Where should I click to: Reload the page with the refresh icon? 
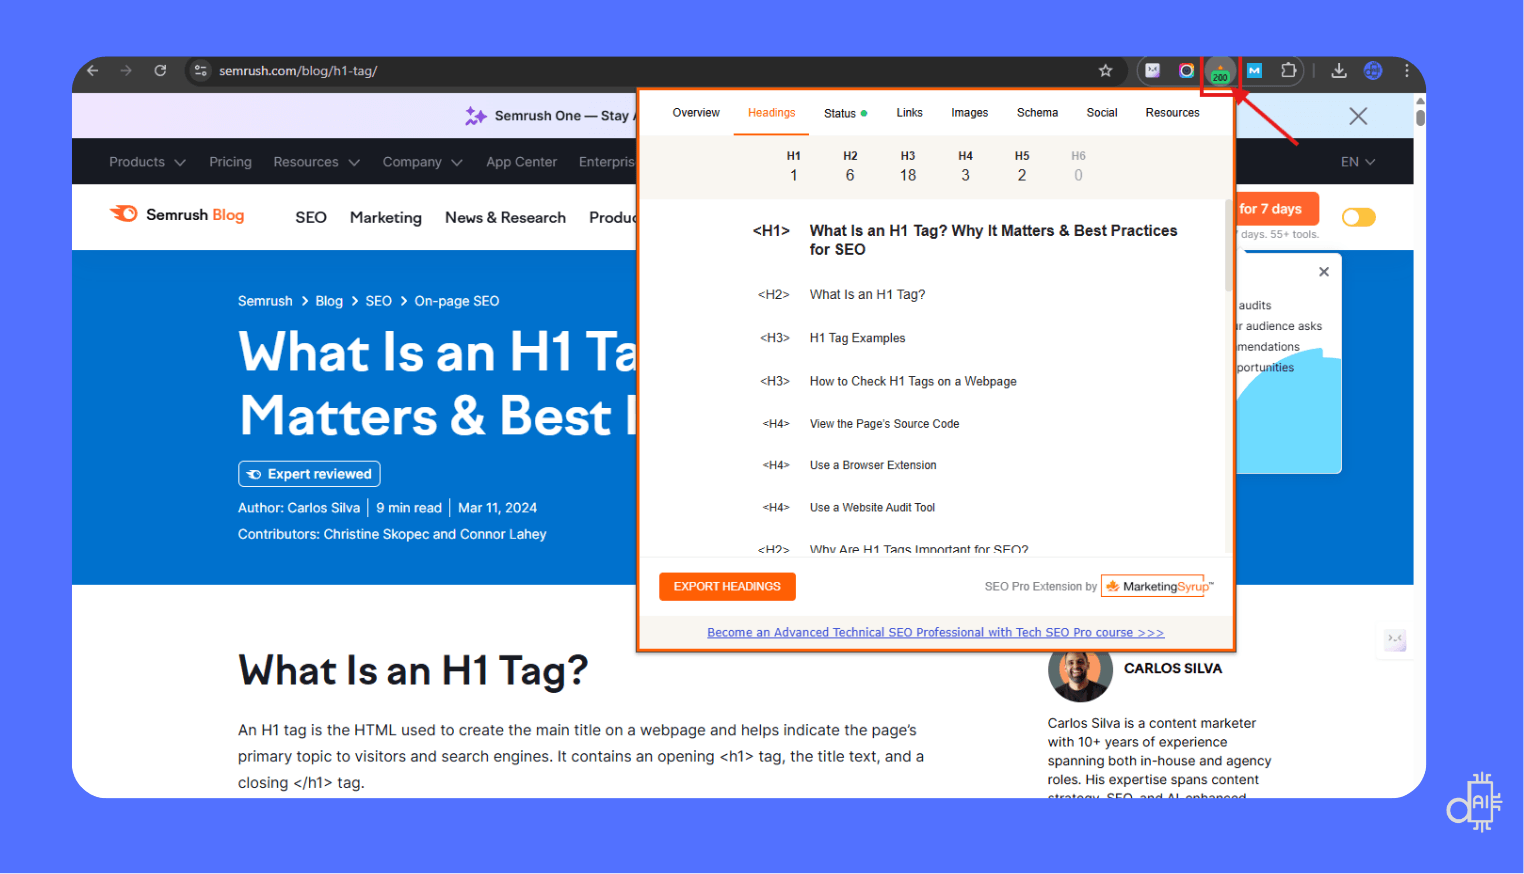pos(160,71)
